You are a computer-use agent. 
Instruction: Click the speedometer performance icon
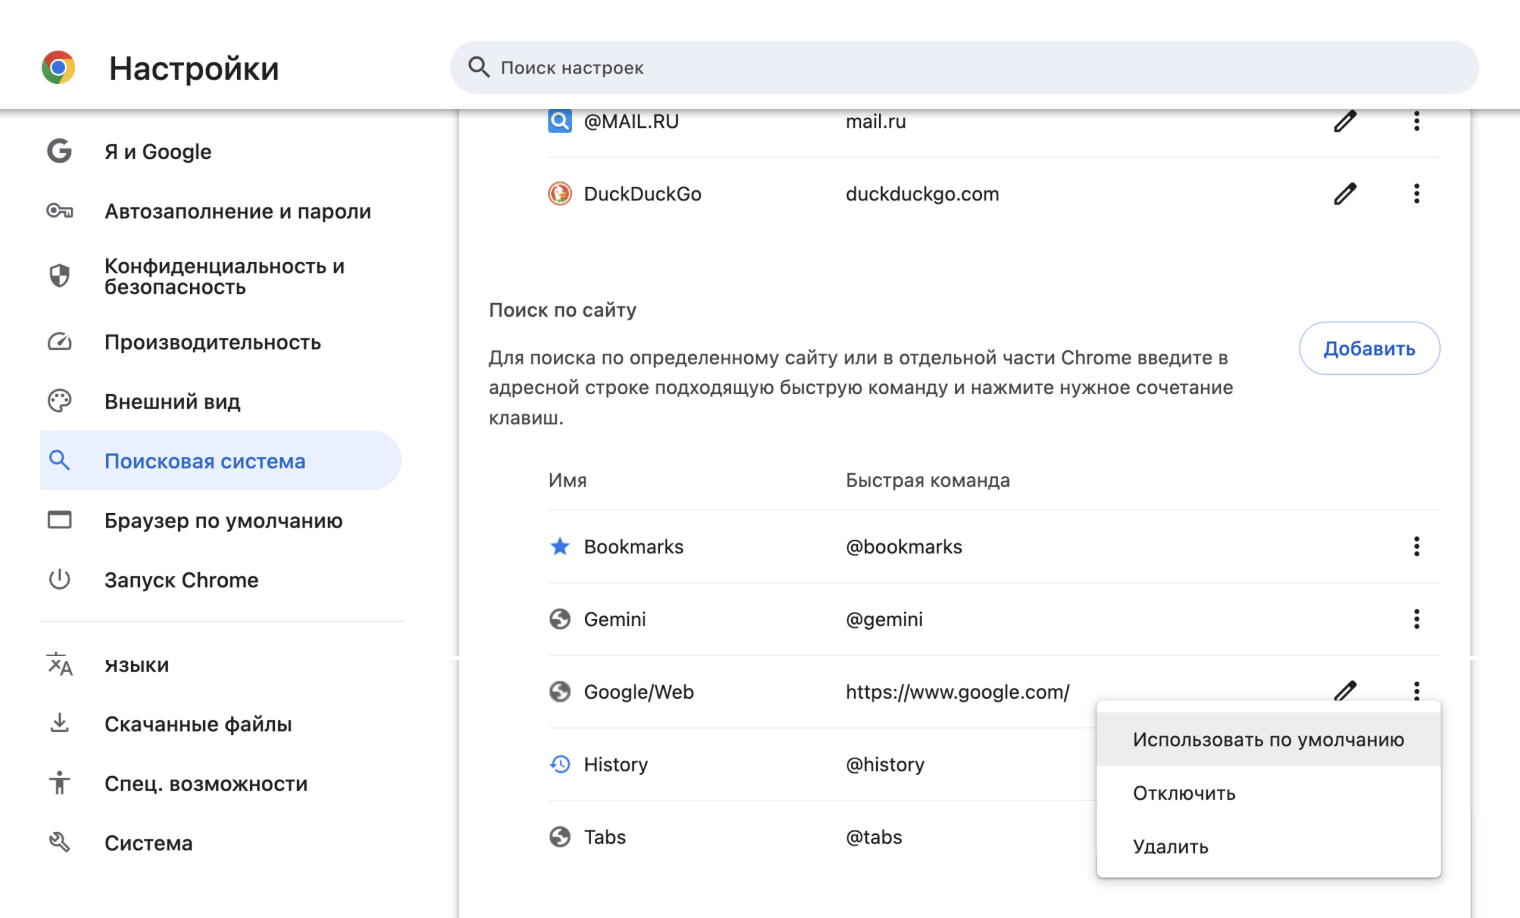[59, 342]
